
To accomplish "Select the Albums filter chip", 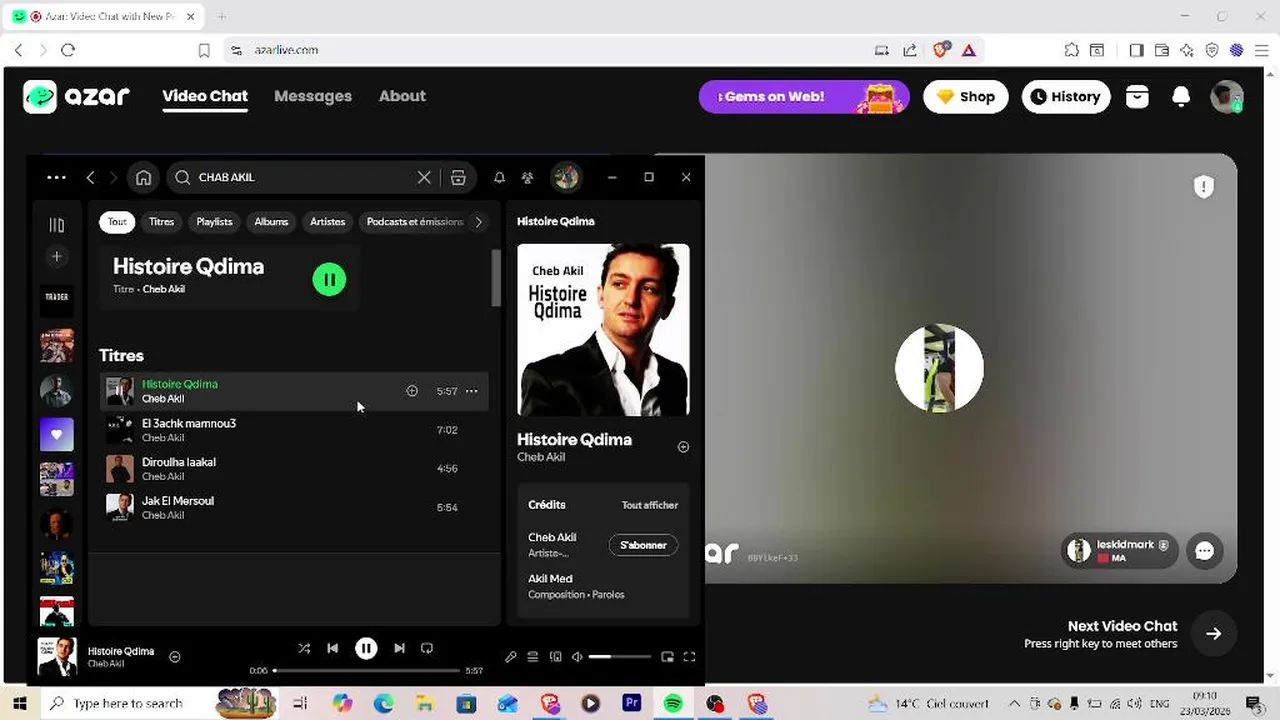I will (271, 222).
